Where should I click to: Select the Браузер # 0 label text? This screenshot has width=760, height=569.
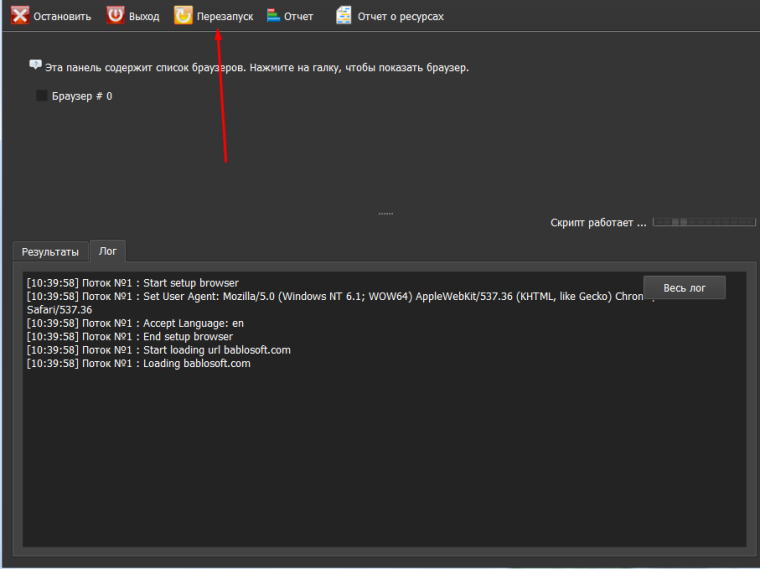click(82, 96)
